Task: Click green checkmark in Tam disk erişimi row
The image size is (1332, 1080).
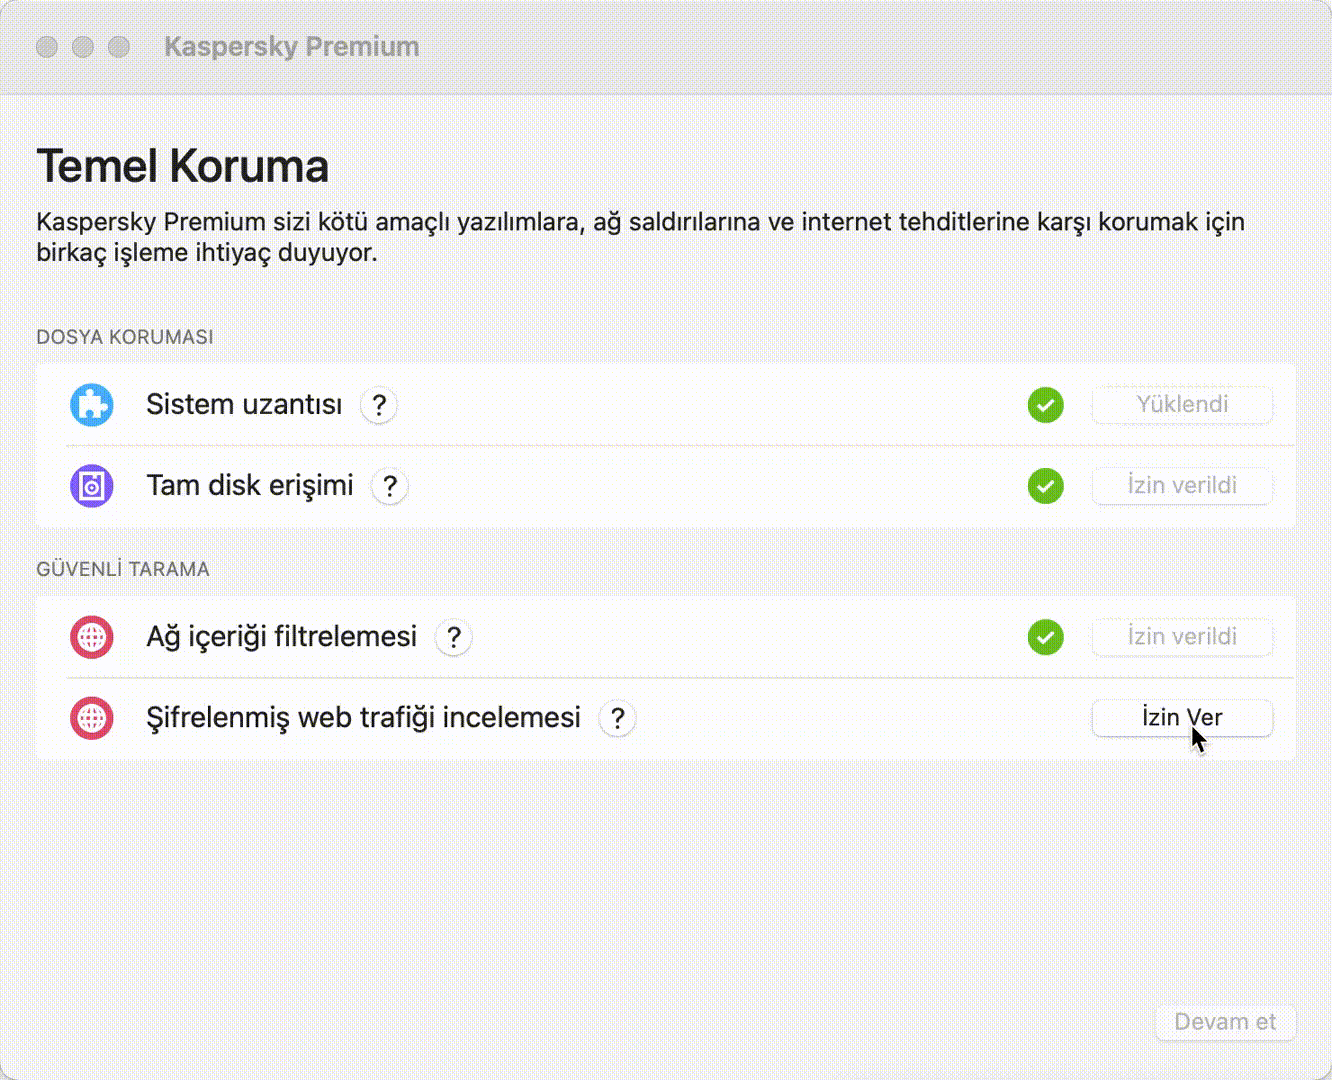Action: click(1045, 486)
